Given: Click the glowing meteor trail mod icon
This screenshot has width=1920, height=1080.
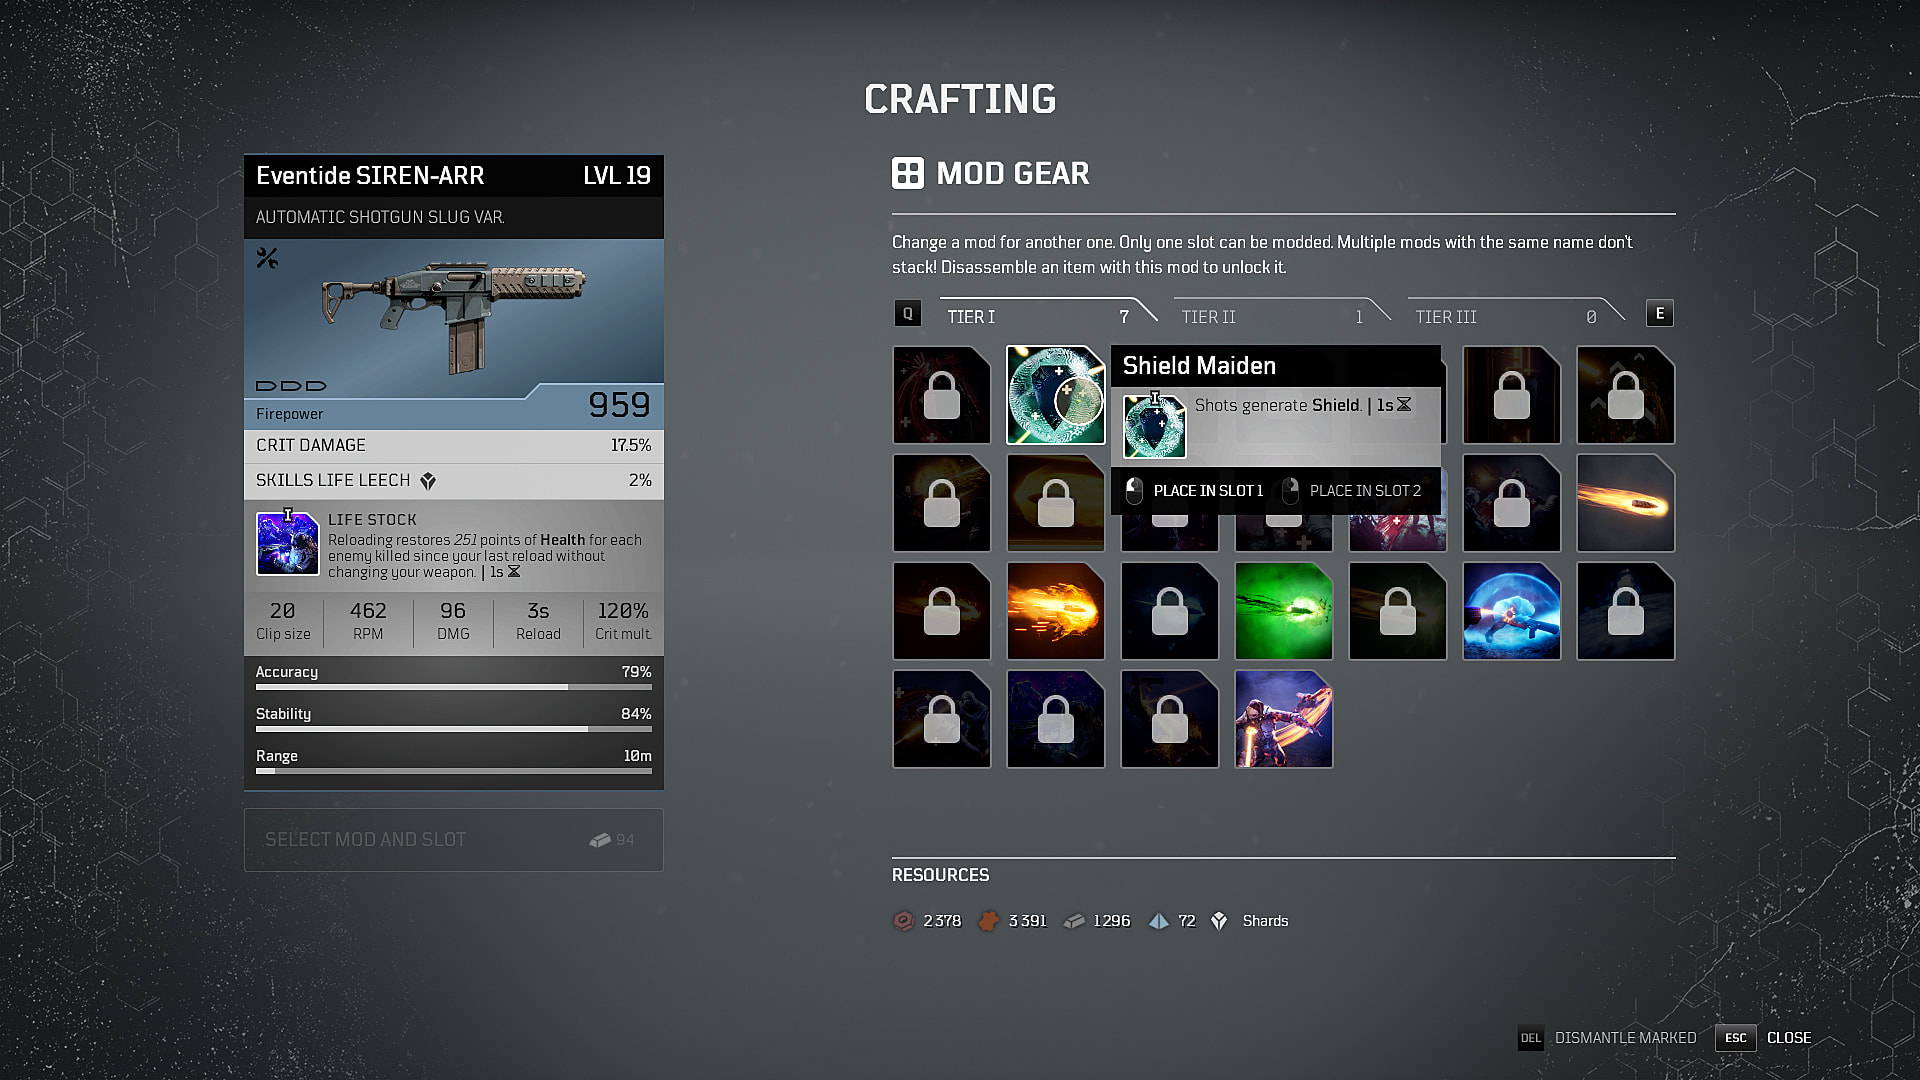Looking at the screenshot, I should 1625,502.
